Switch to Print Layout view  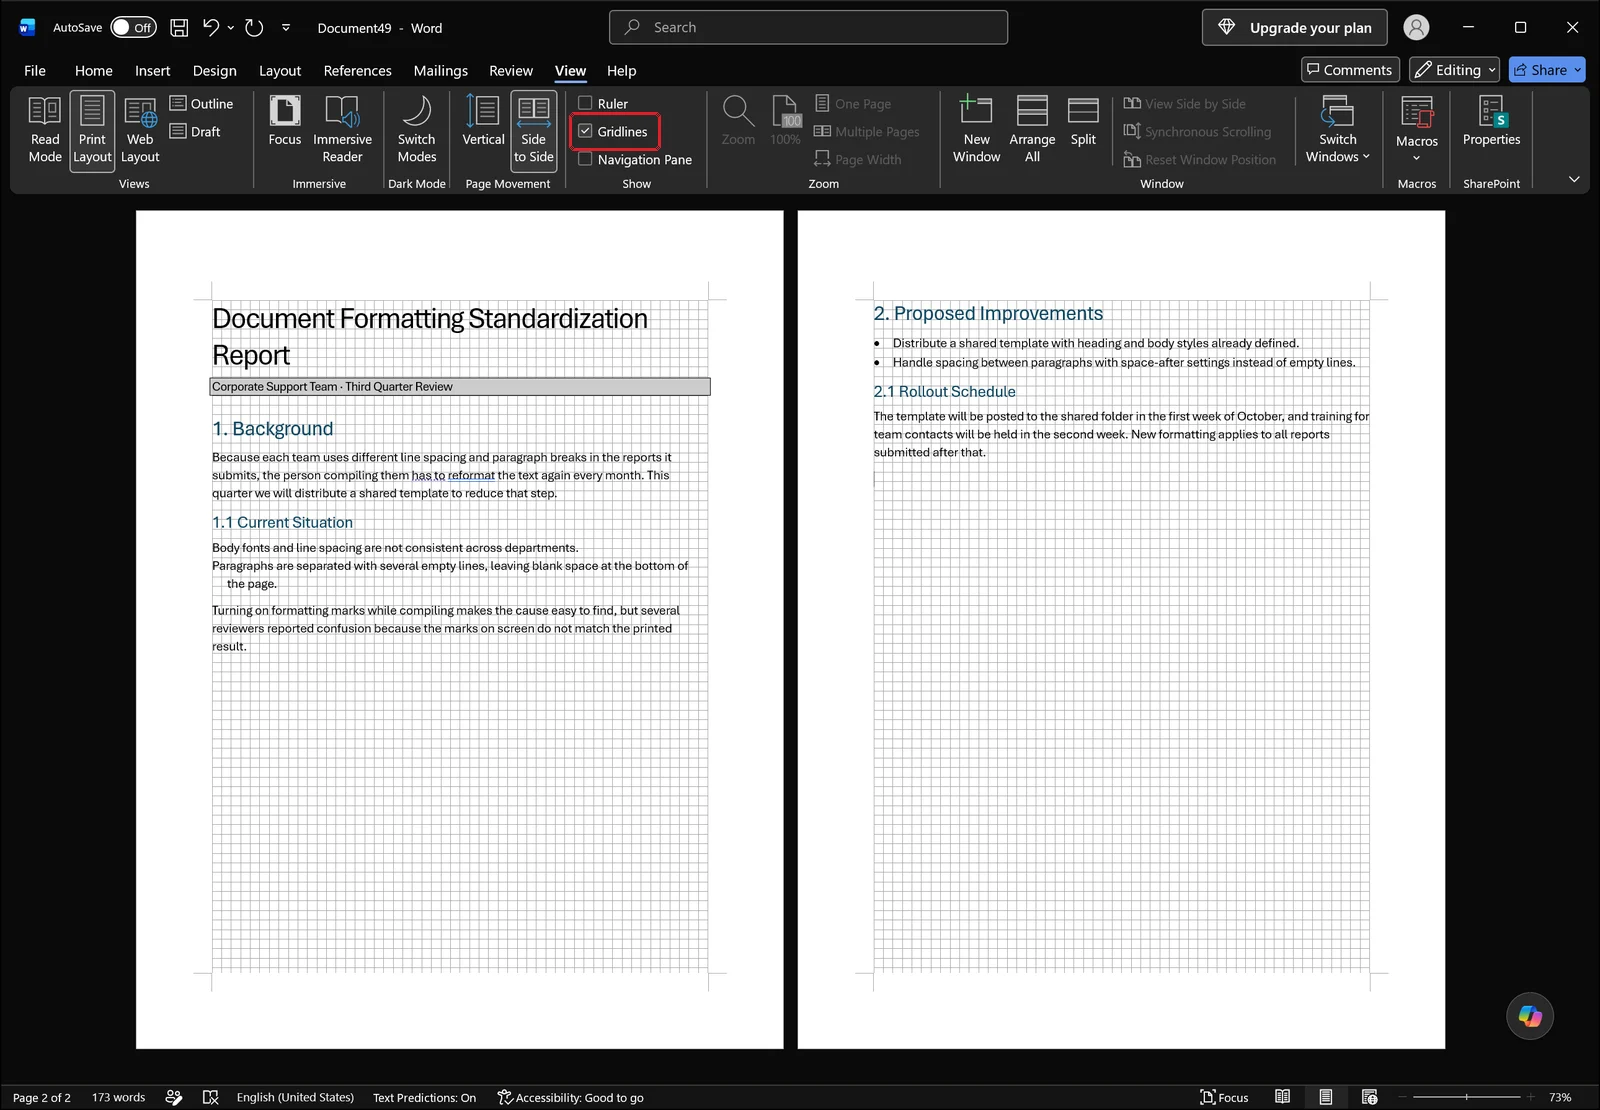(92, 130)
